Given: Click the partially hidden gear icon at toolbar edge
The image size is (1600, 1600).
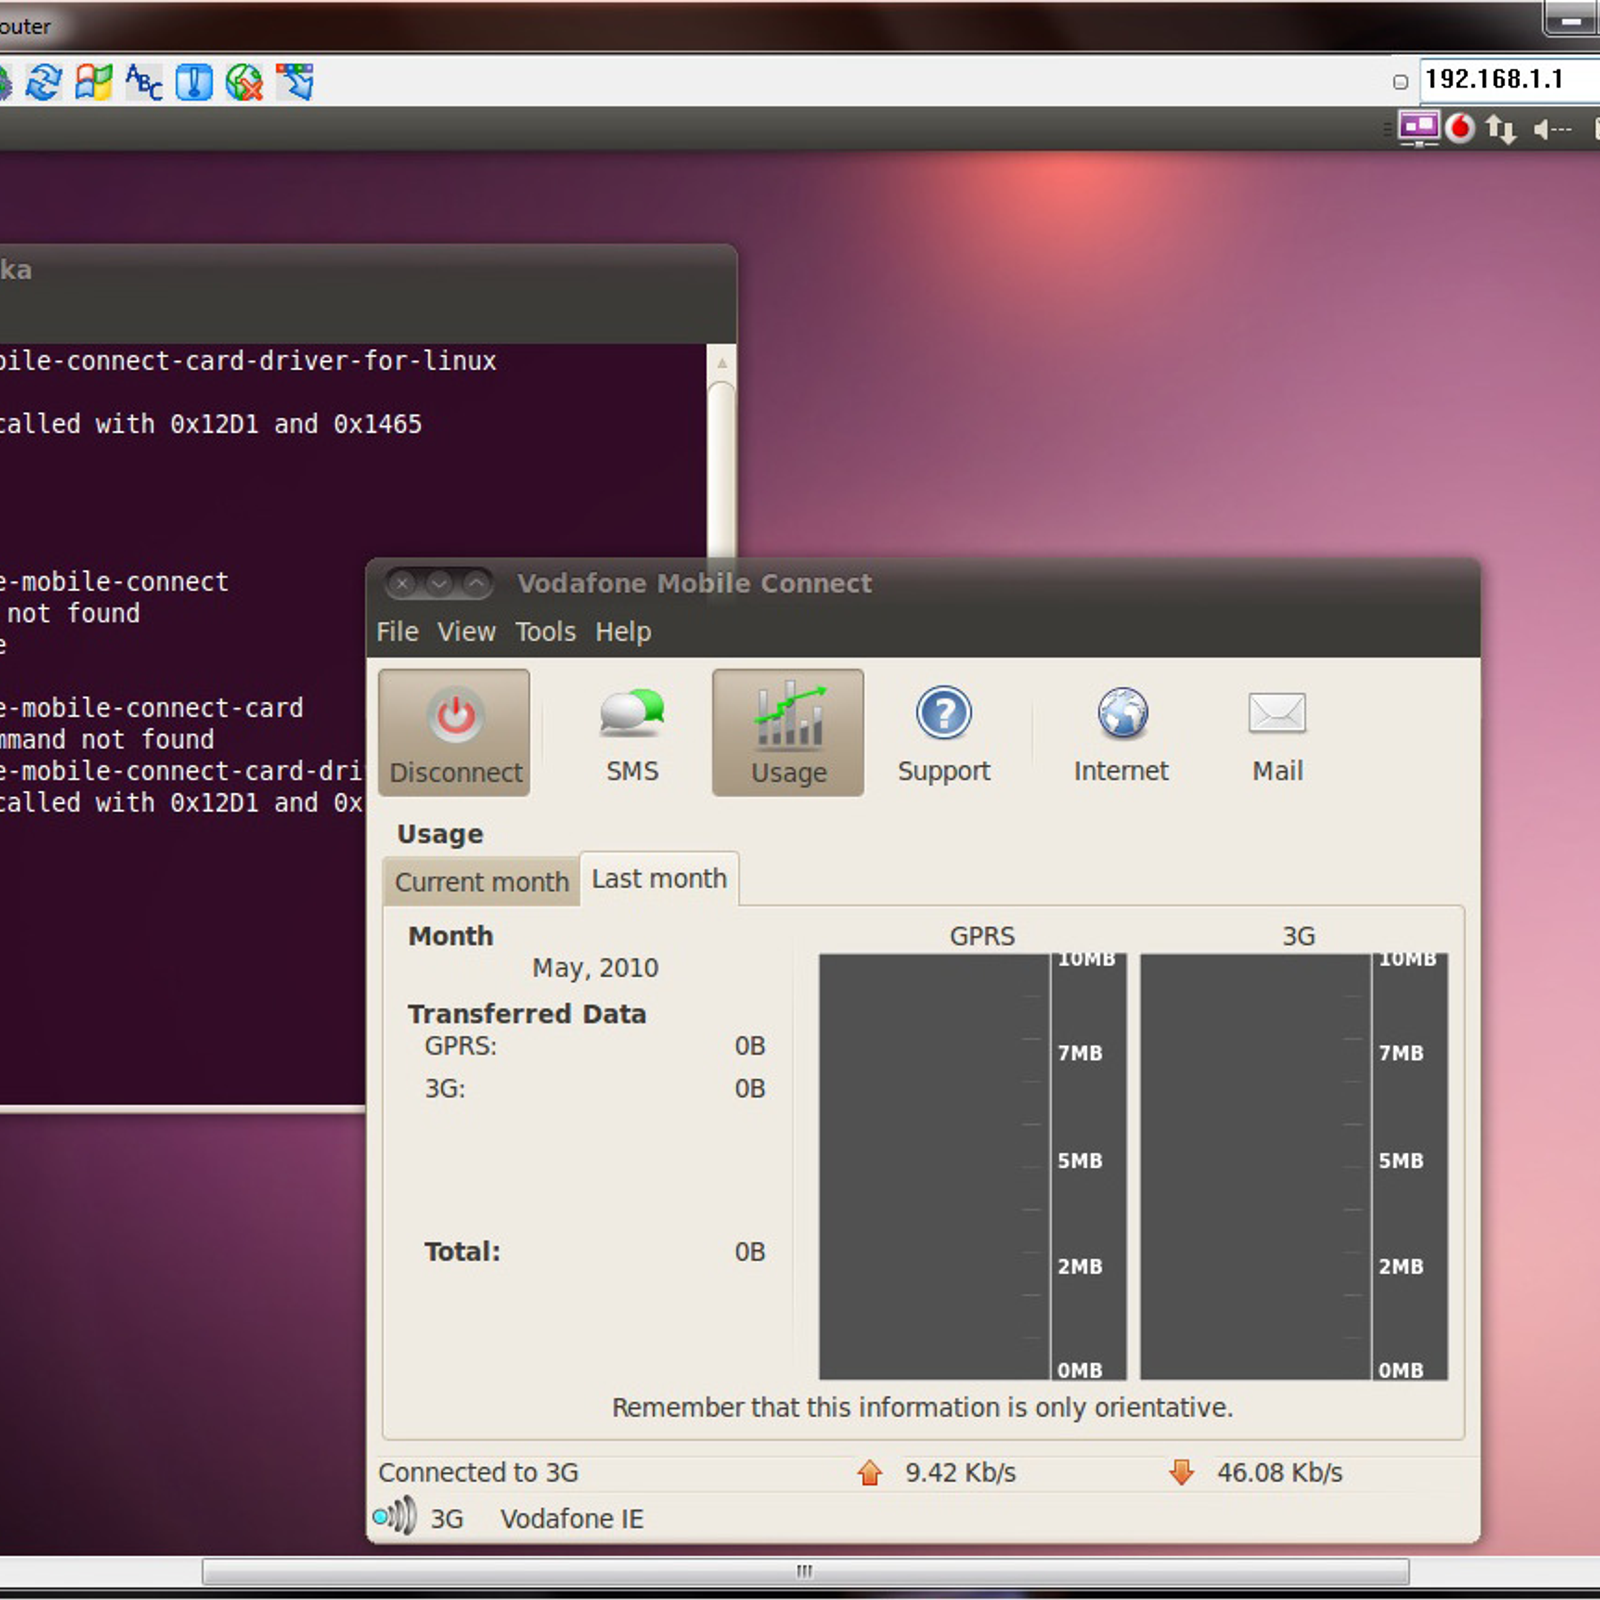Looking at the screenshot, I should tap(5, 82).
